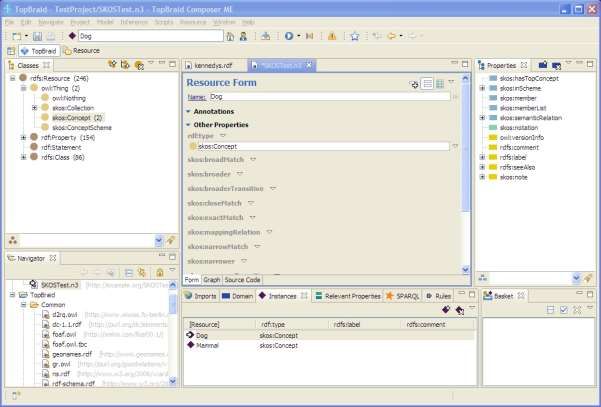Open the skos:broader property dropdown arrow

tap(240, 174)
